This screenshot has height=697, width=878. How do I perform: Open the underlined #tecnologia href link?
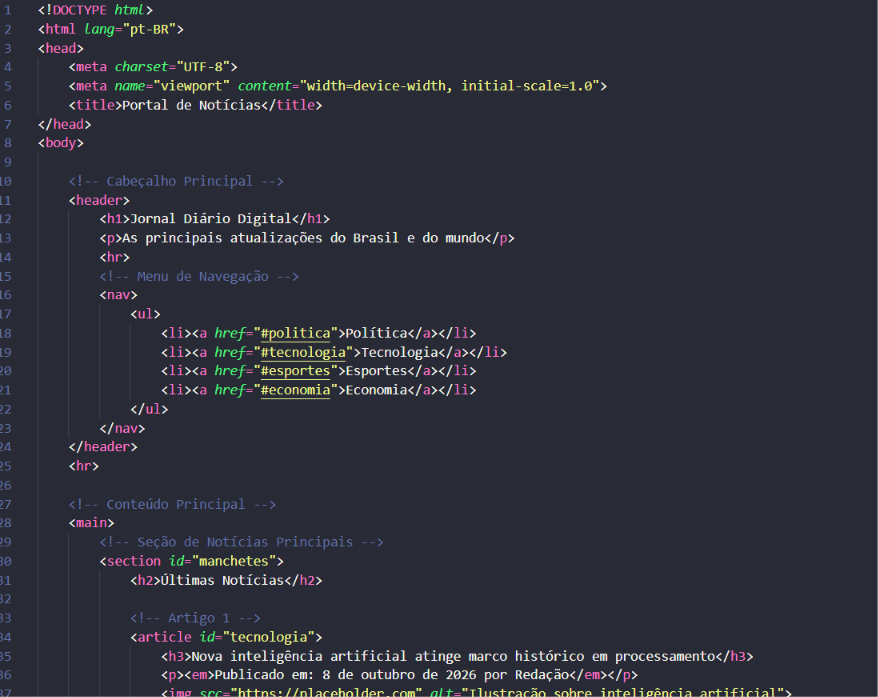coord(303,352)
